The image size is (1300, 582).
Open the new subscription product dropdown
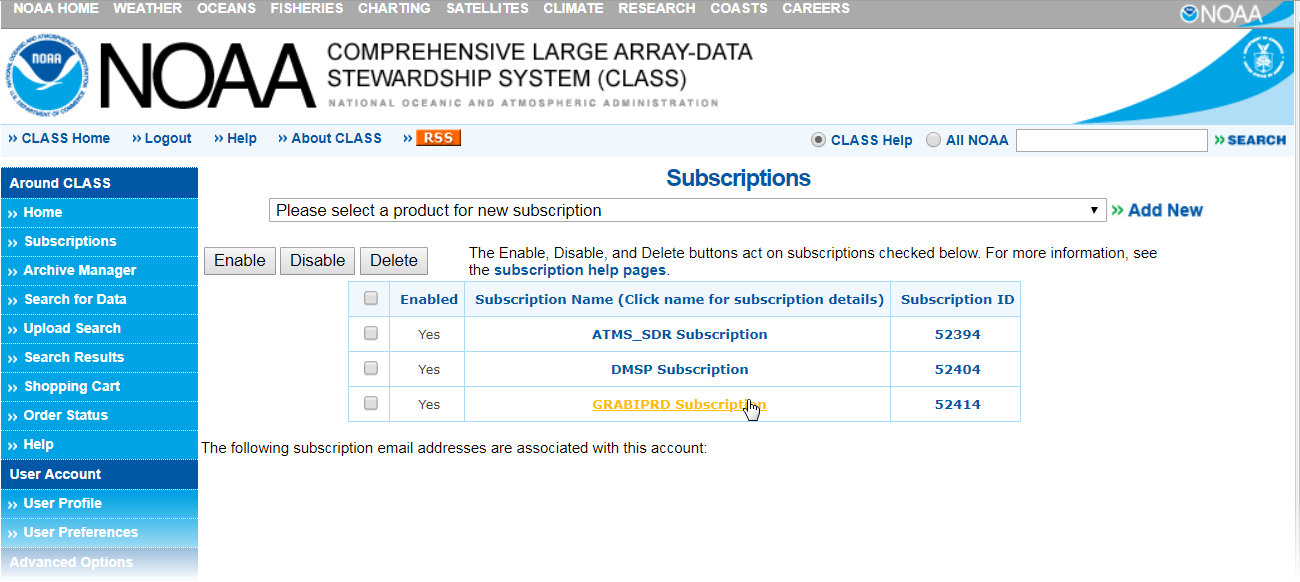[687, 211]
